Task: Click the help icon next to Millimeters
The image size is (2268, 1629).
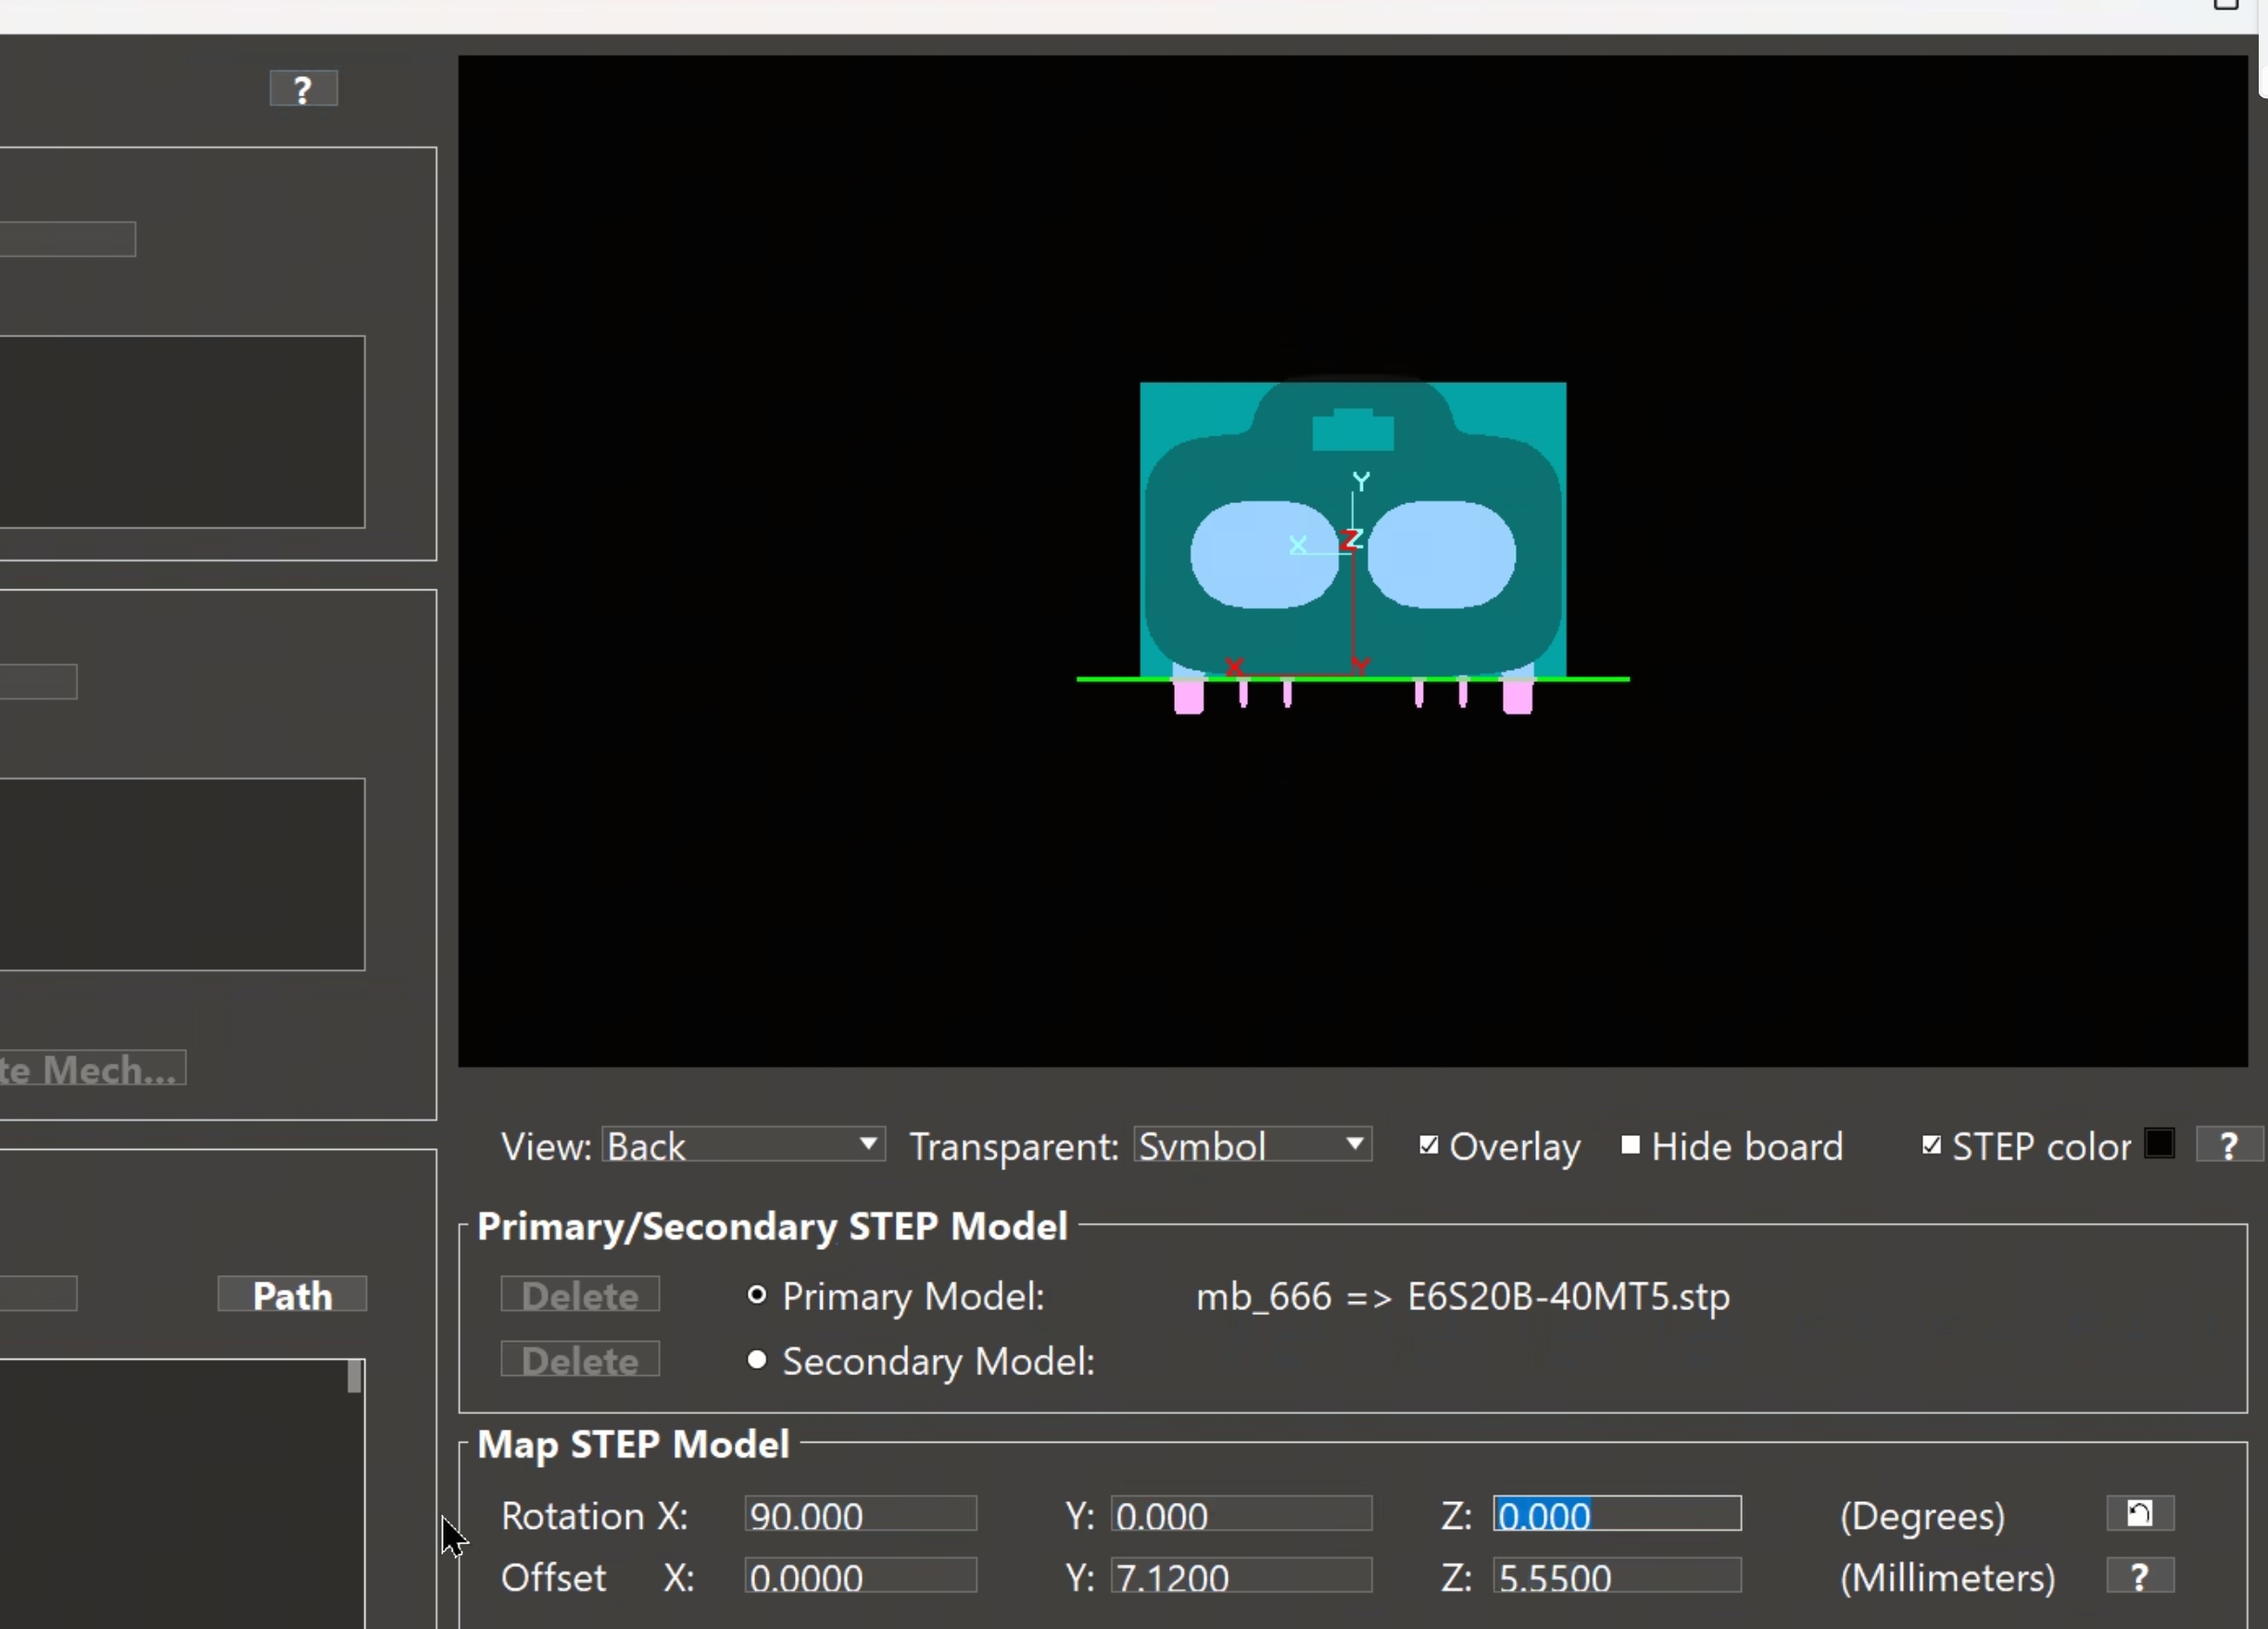Action: 2139,1576
